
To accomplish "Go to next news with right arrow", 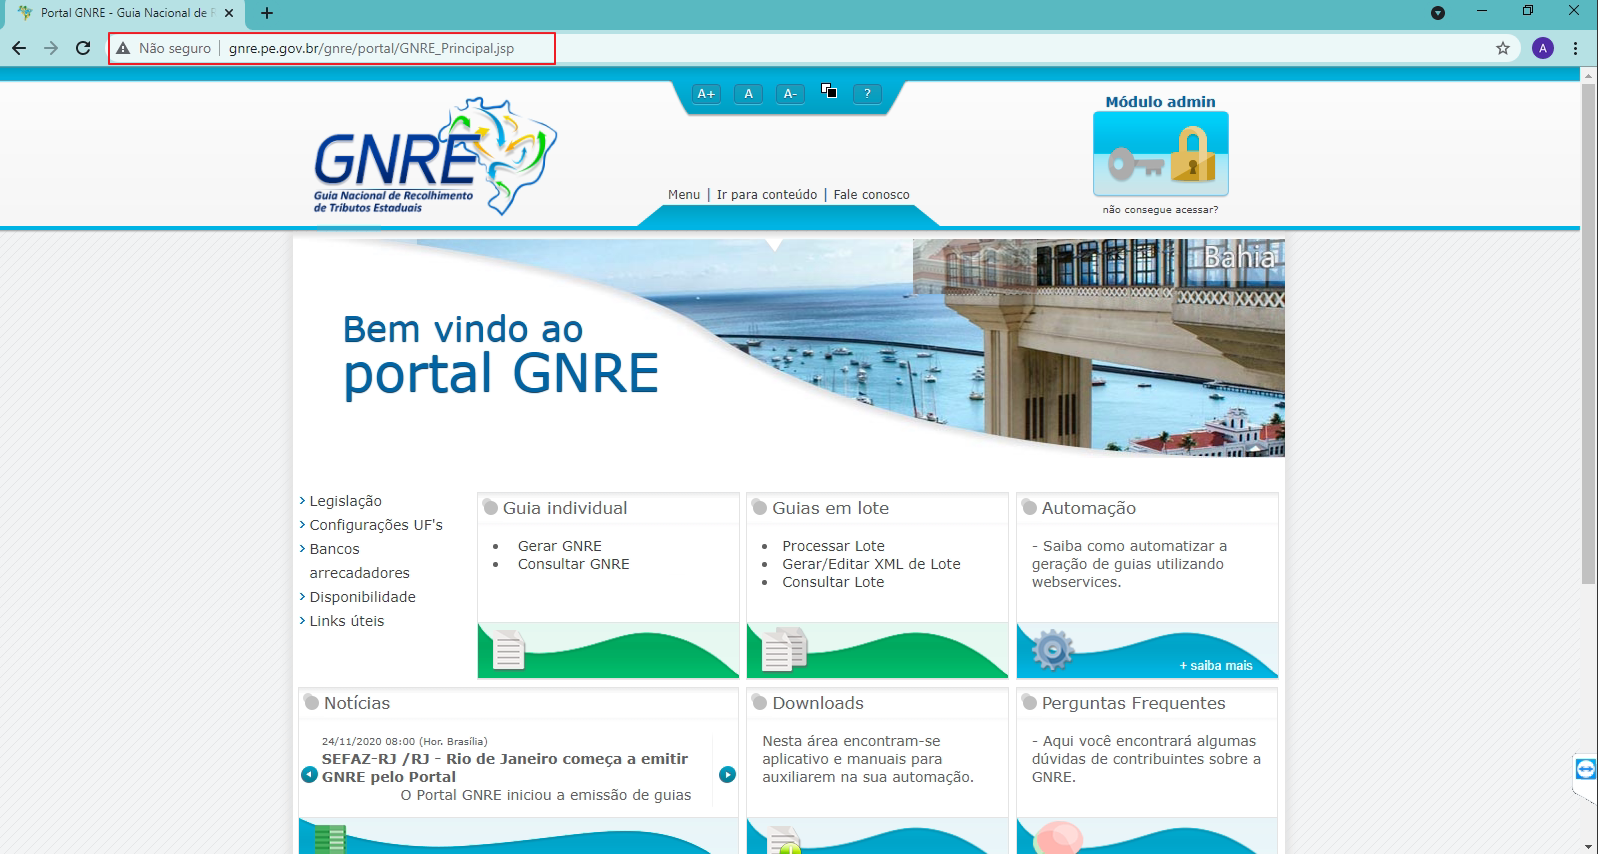I will [728, 774].
